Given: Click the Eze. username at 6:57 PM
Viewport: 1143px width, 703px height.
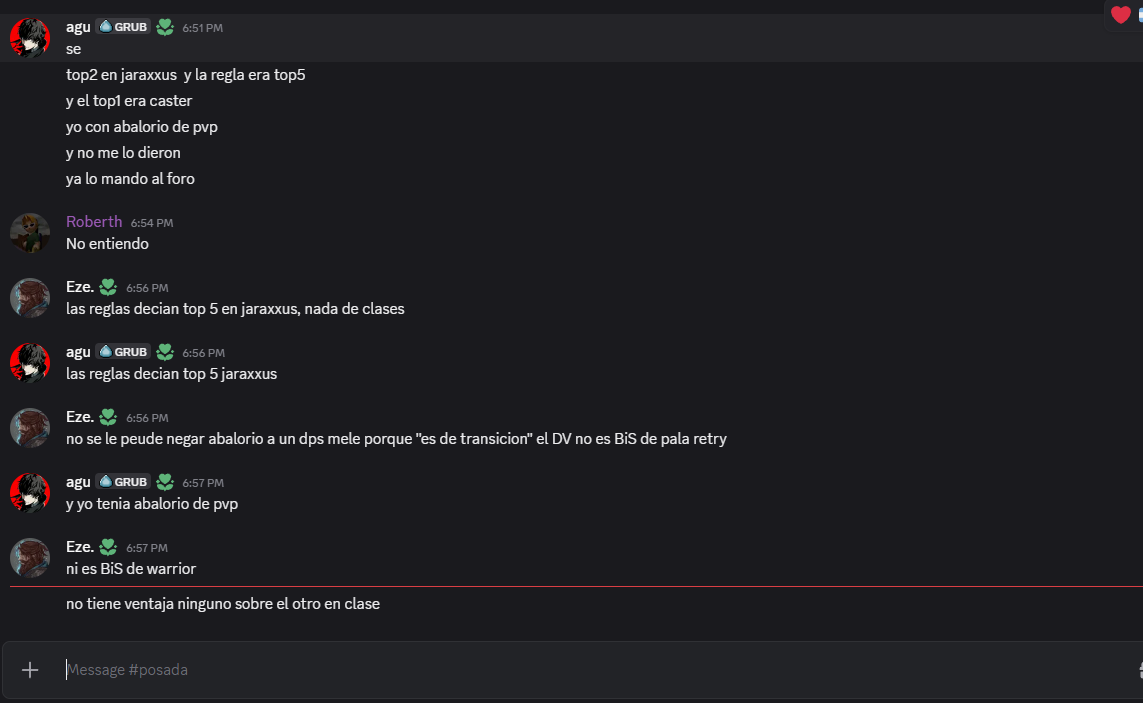Looking at the screenshot, I should [80, 547].
